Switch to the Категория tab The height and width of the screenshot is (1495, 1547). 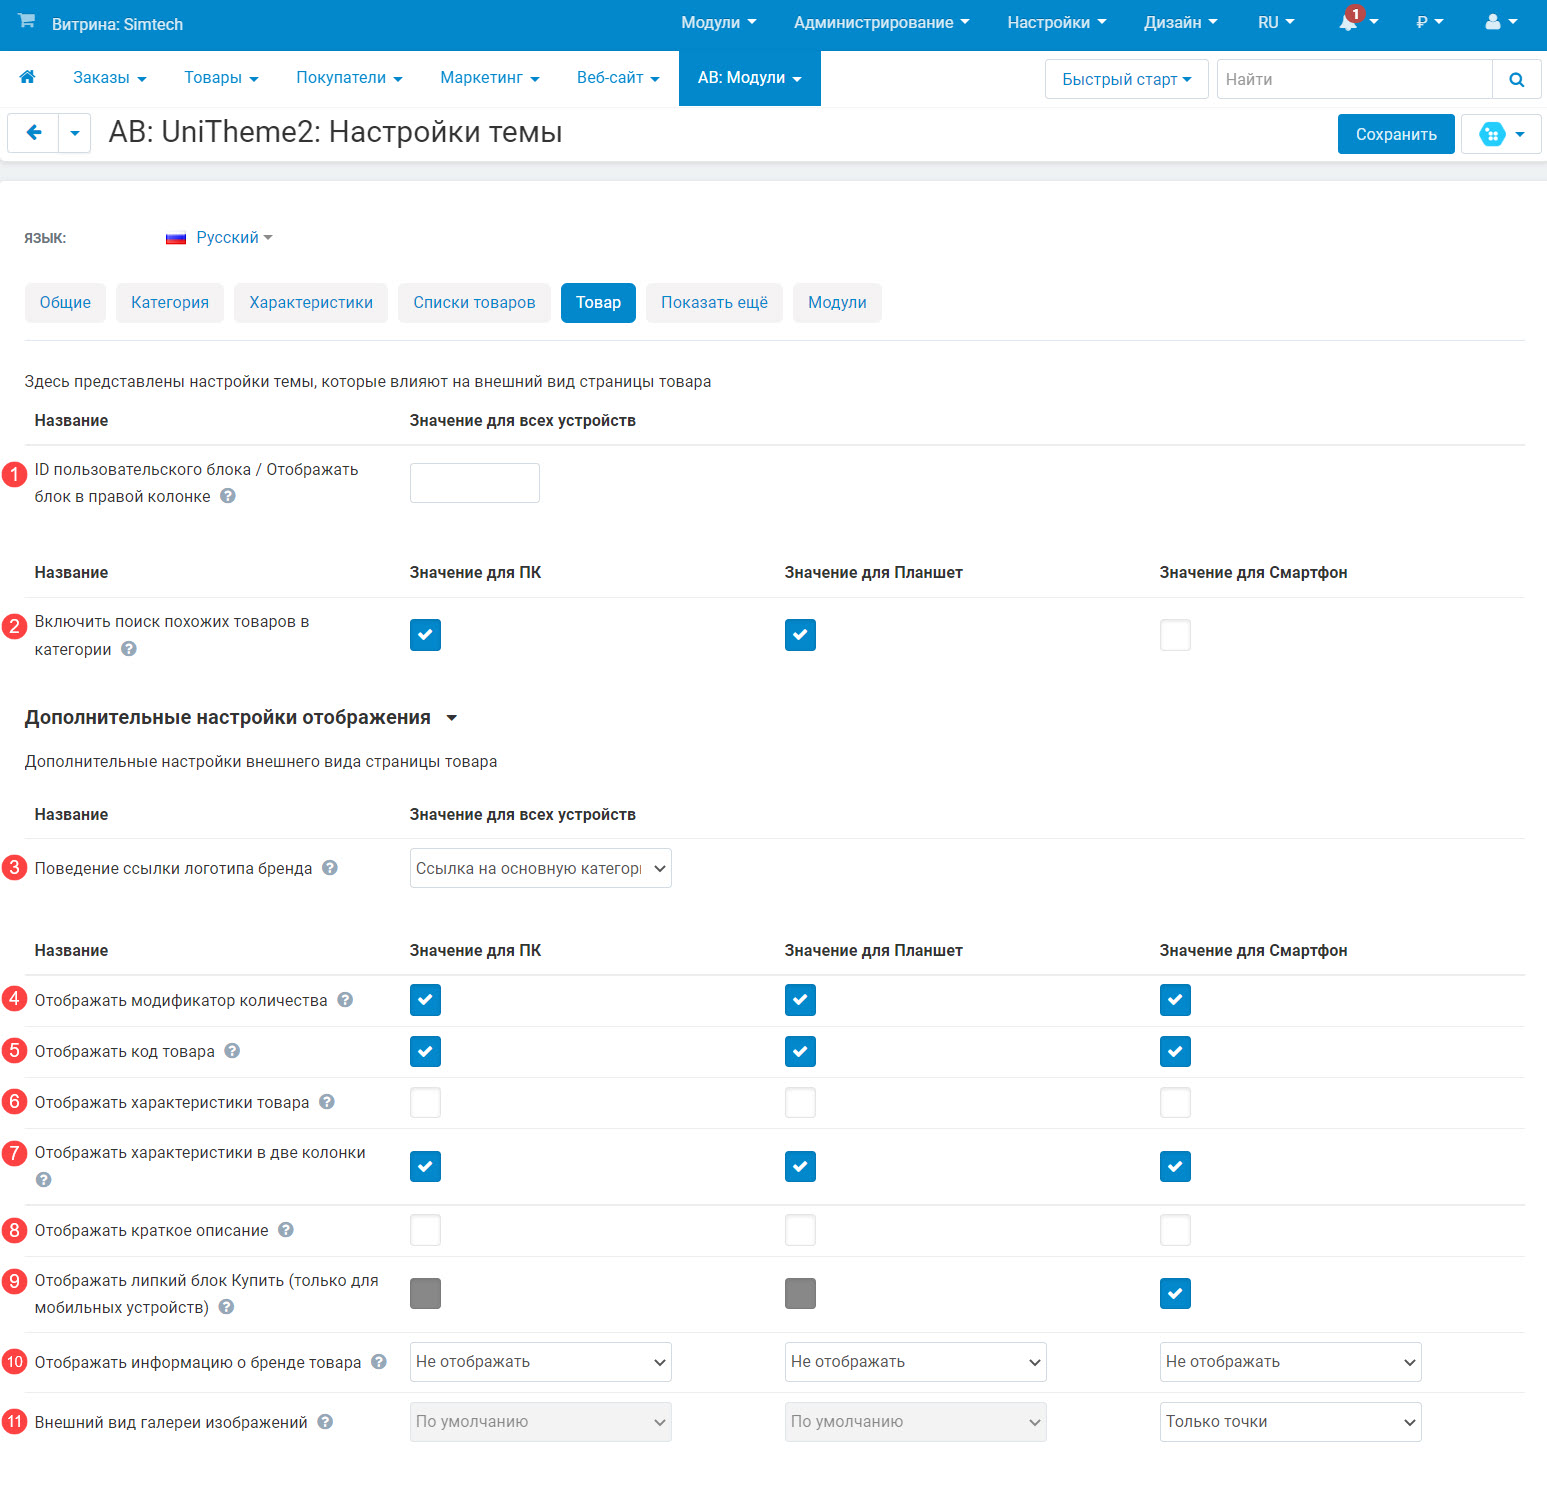[x=170, y=303]
